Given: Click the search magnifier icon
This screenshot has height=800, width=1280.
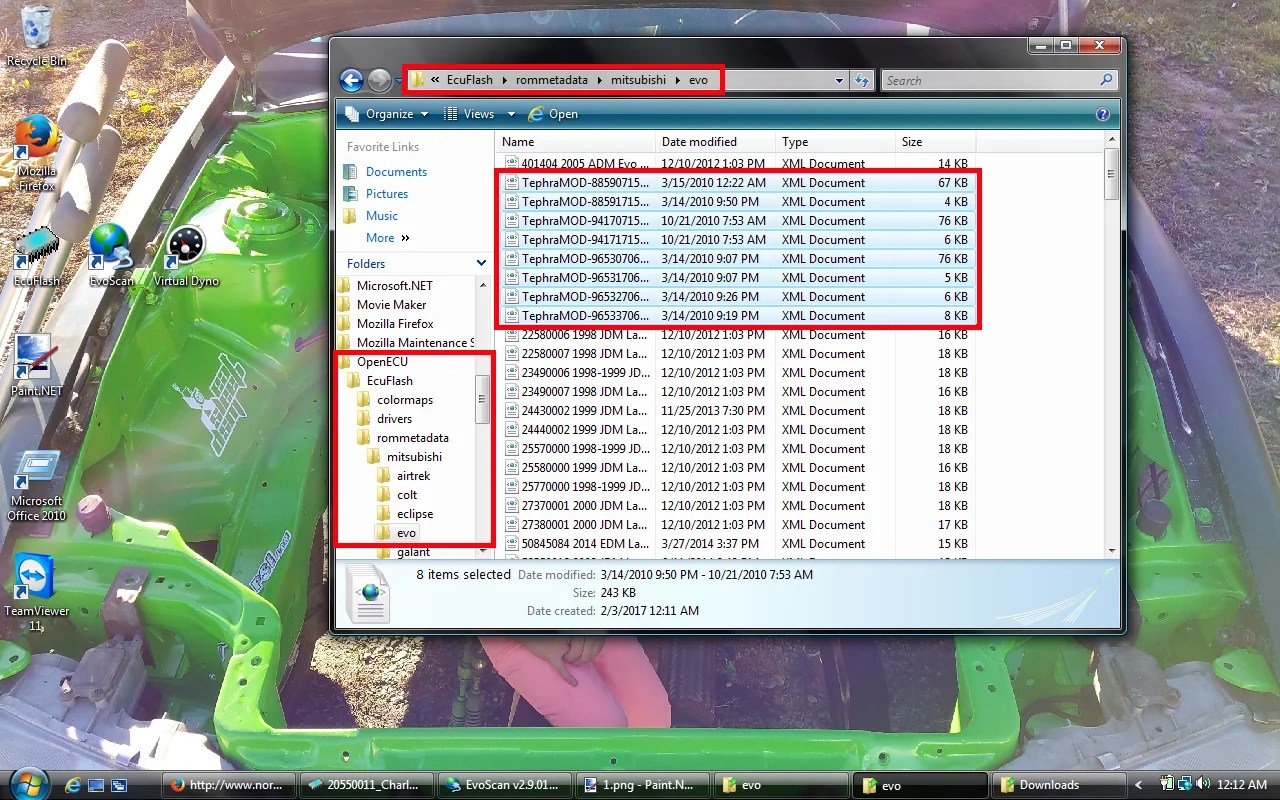Looking at the screenshot, I should tap(1106, 80).
